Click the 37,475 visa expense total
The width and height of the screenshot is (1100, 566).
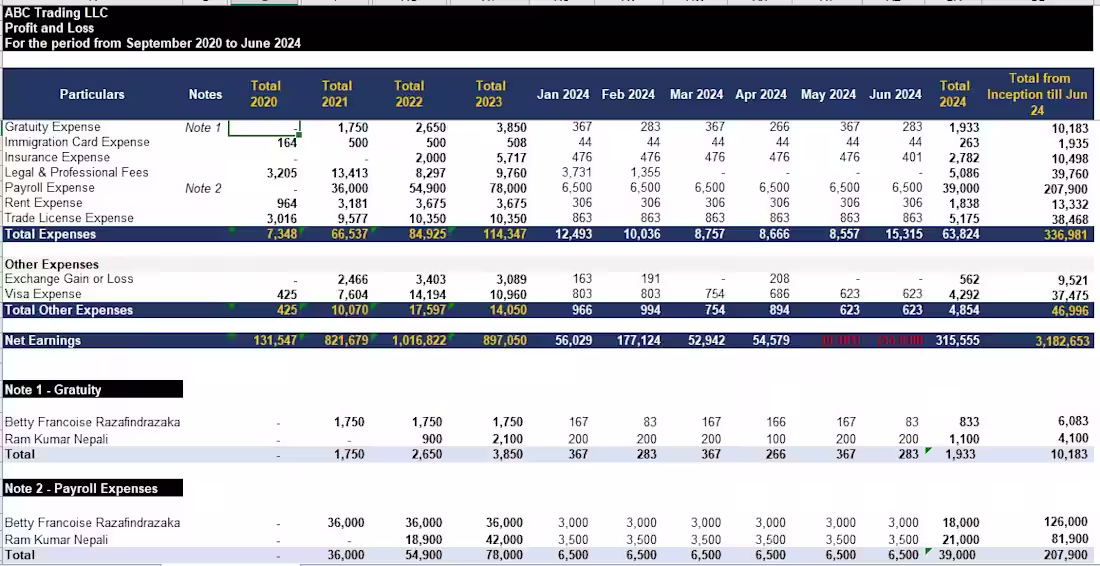click(1069, 296)
